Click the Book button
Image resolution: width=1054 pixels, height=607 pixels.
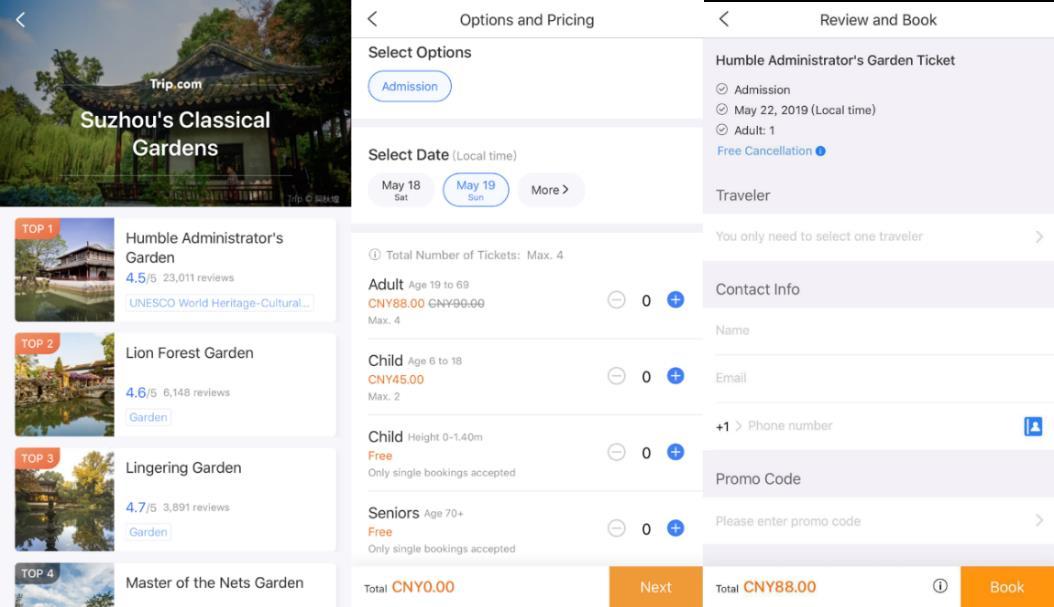(x=1007, y=587)
